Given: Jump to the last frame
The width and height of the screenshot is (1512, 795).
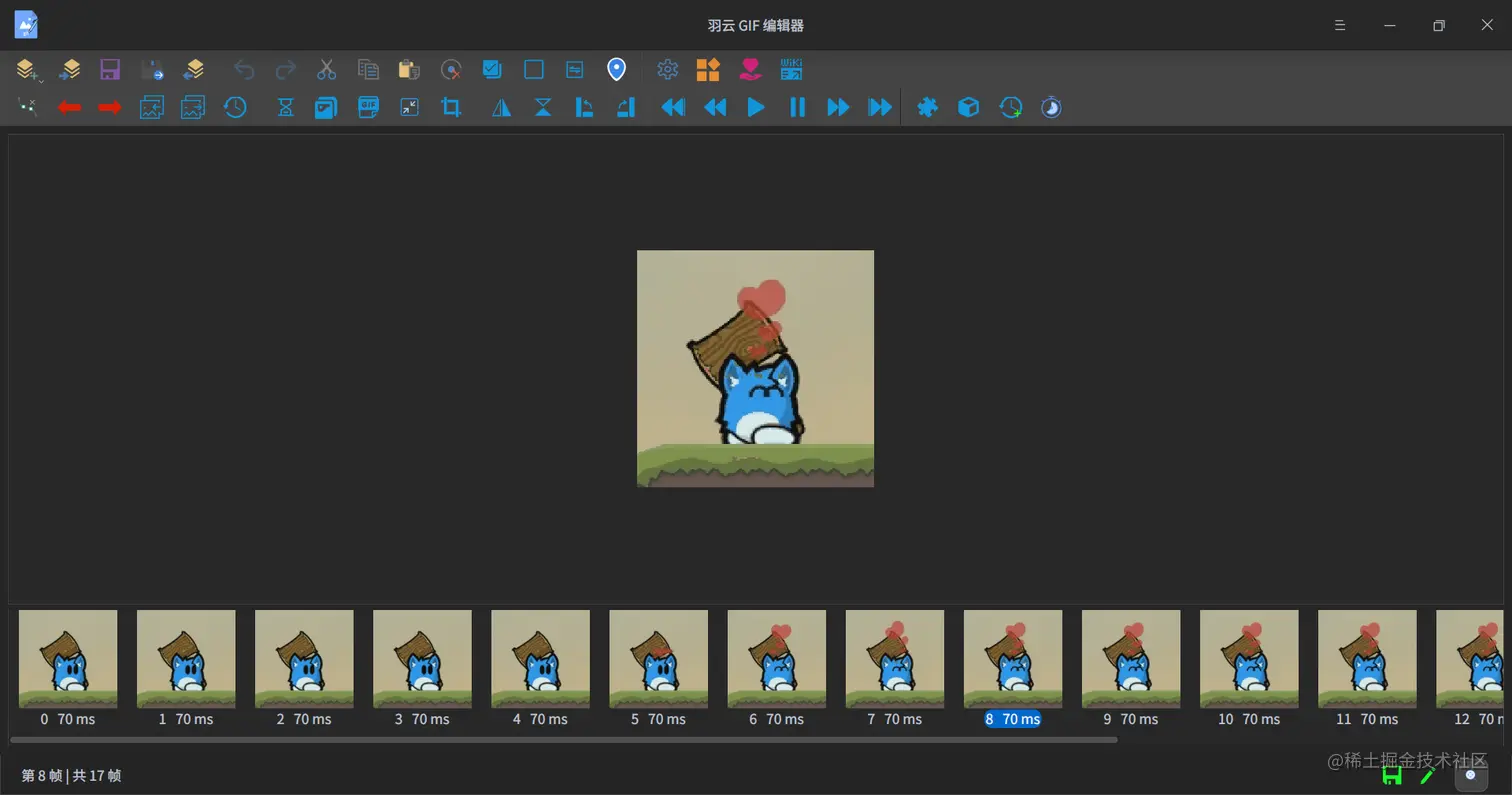Looking at the screenshot, I should coord(880,107).
